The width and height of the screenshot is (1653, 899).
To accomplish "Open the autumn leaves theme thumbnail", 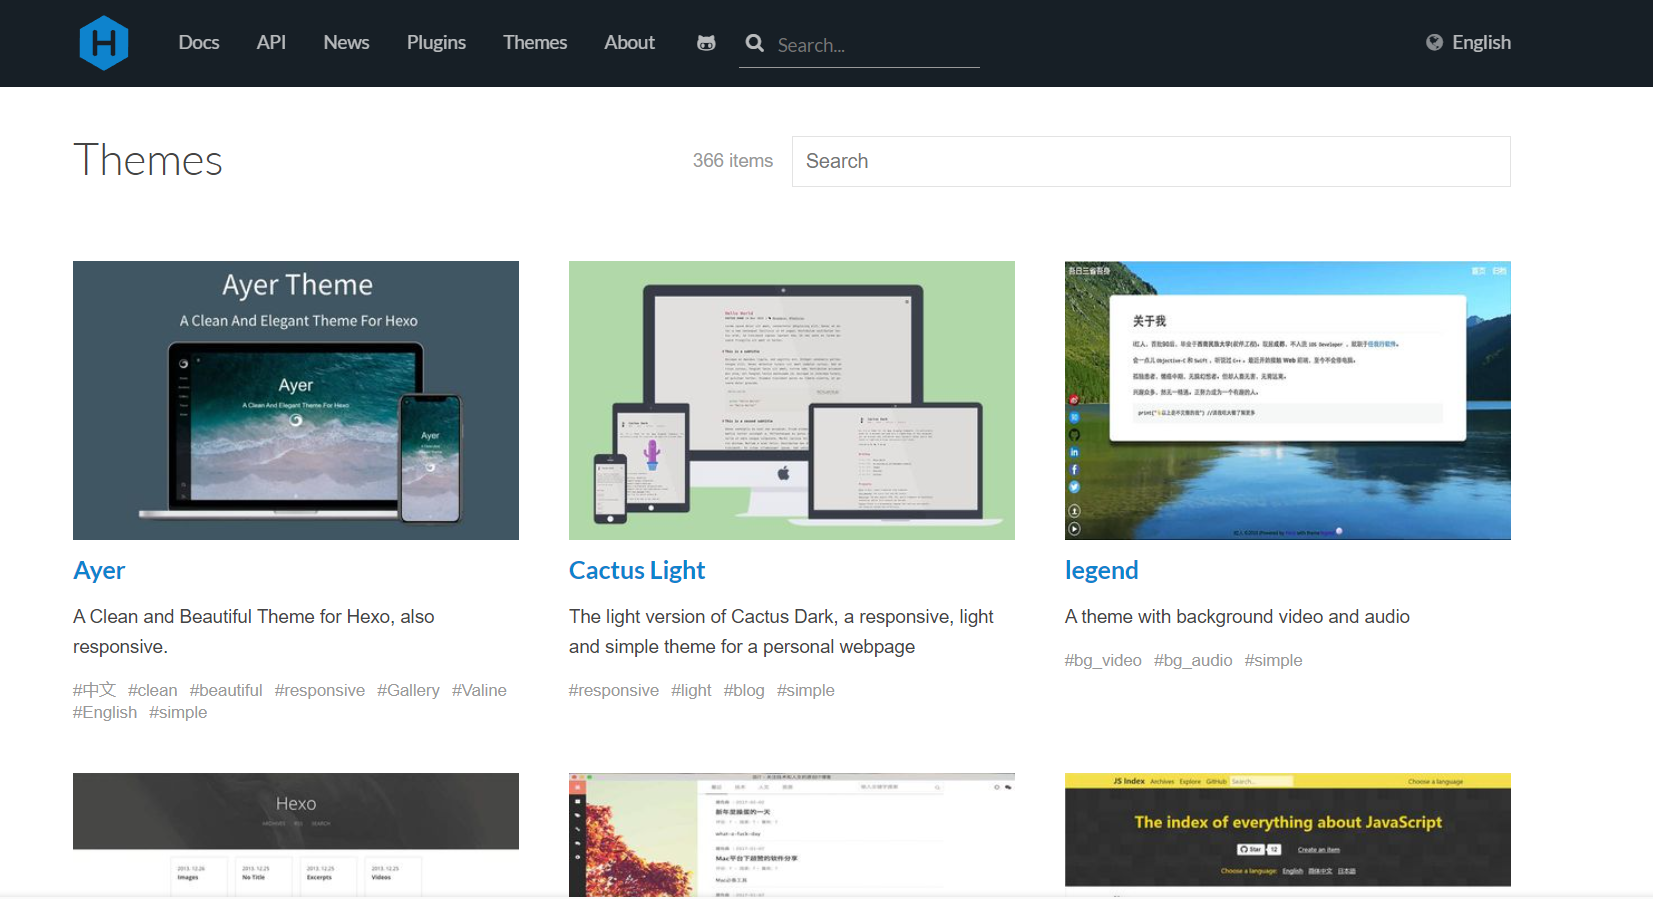I will [792, 834].
